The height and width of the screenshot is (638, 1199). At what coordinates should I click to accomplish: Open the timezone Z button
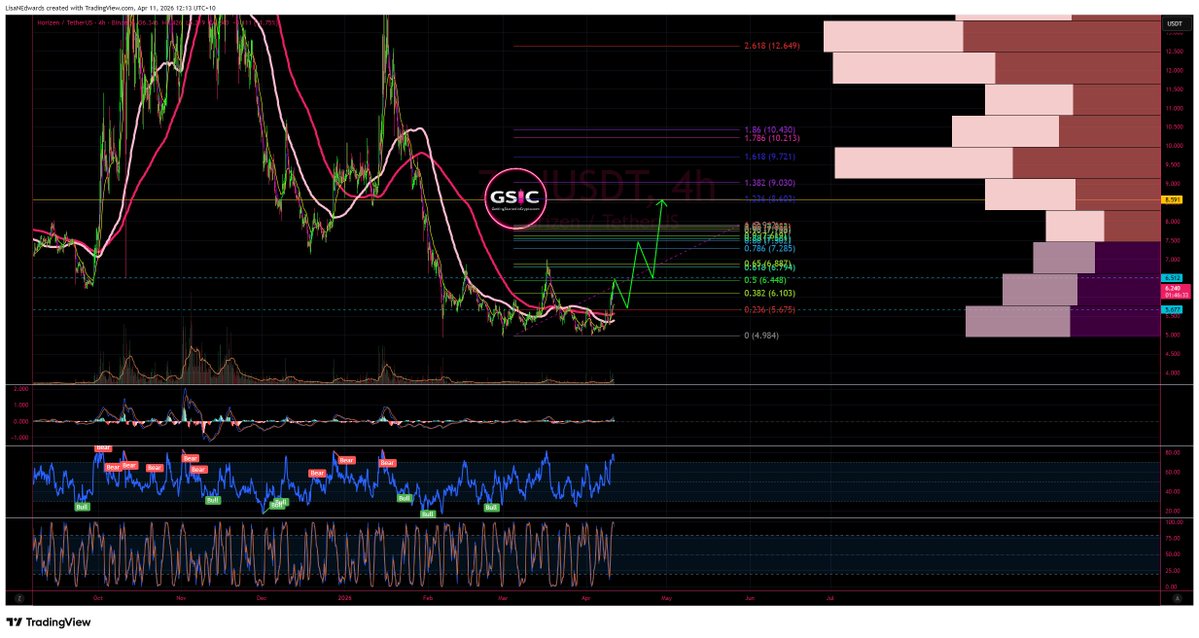point(19,598)
